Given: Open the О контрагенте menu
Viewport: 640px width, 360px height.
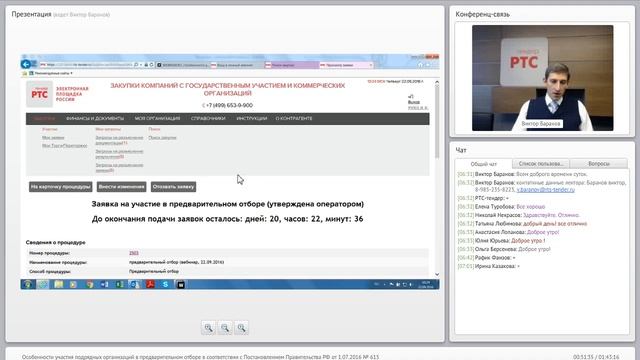Looking at the screenshot, I should (x=294, y=119).
